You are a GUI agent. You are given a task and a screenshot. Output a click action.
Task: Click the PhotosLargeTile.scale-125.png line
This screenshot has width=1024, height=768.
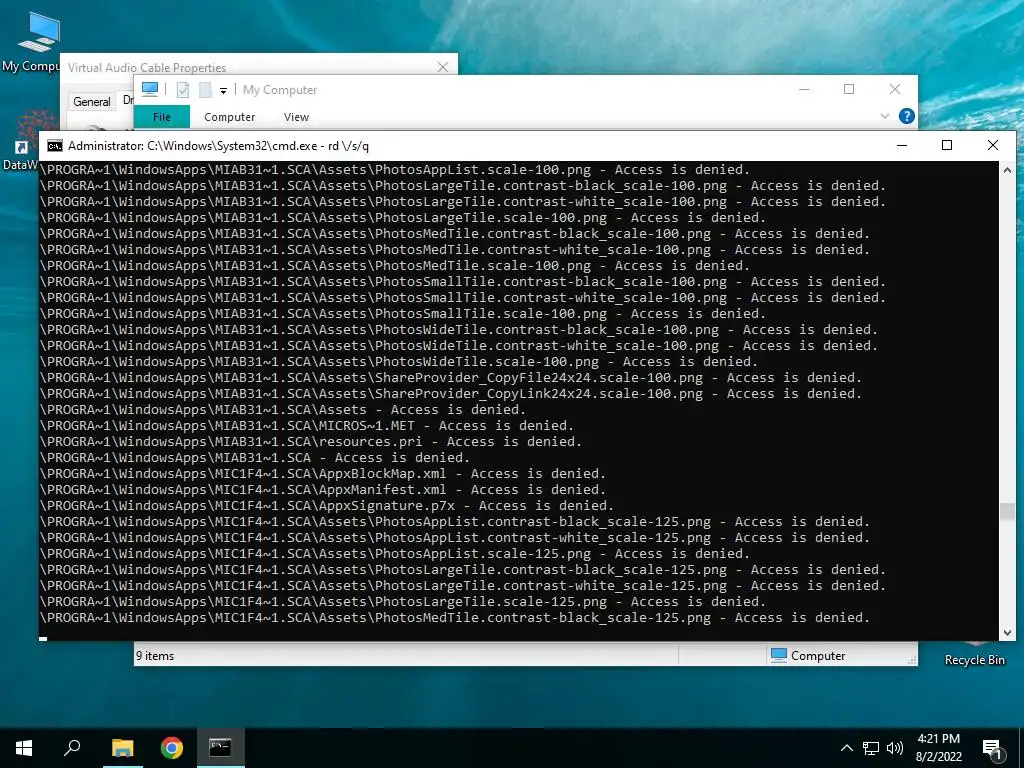(x=403, y=601)
